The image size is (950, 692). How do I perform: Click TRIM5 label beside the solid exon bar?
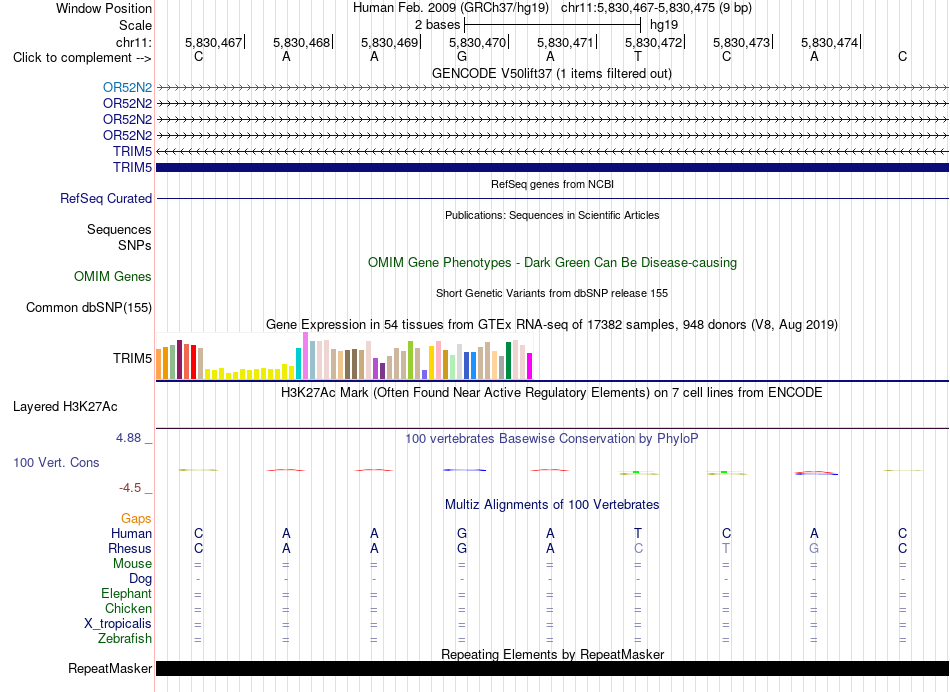point(132,167)
